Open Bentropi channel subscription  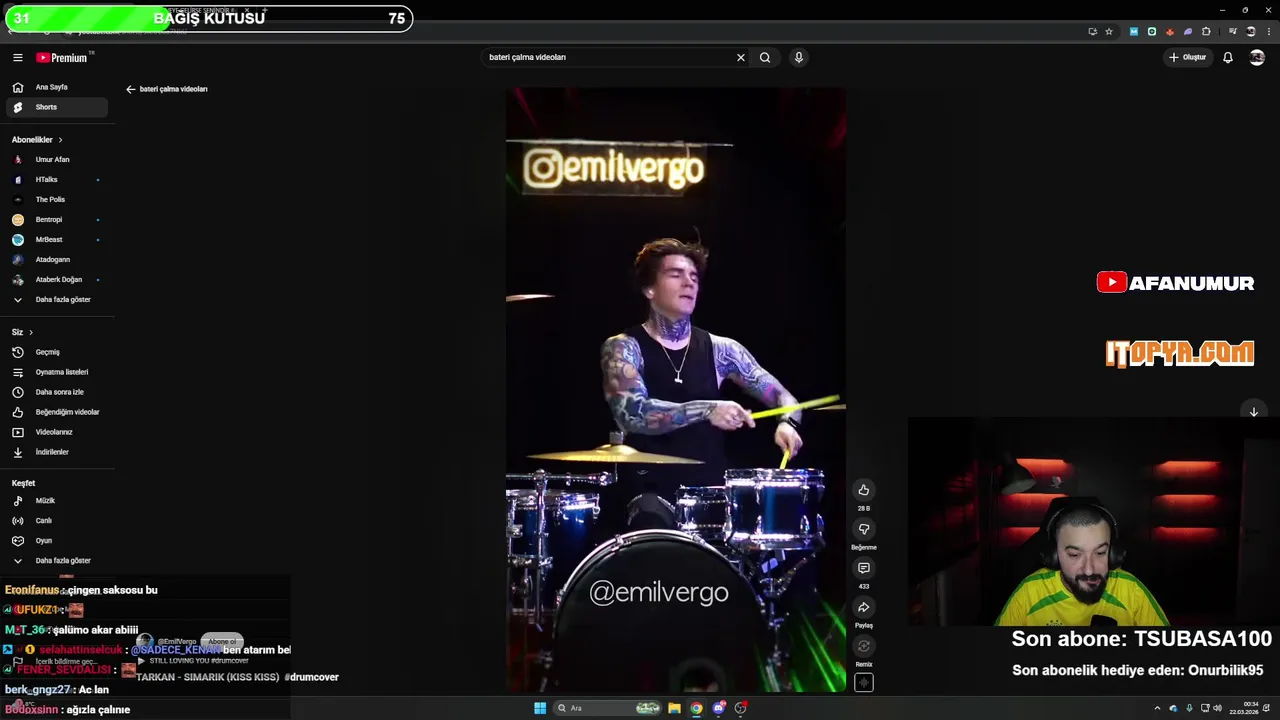[57, 220]
